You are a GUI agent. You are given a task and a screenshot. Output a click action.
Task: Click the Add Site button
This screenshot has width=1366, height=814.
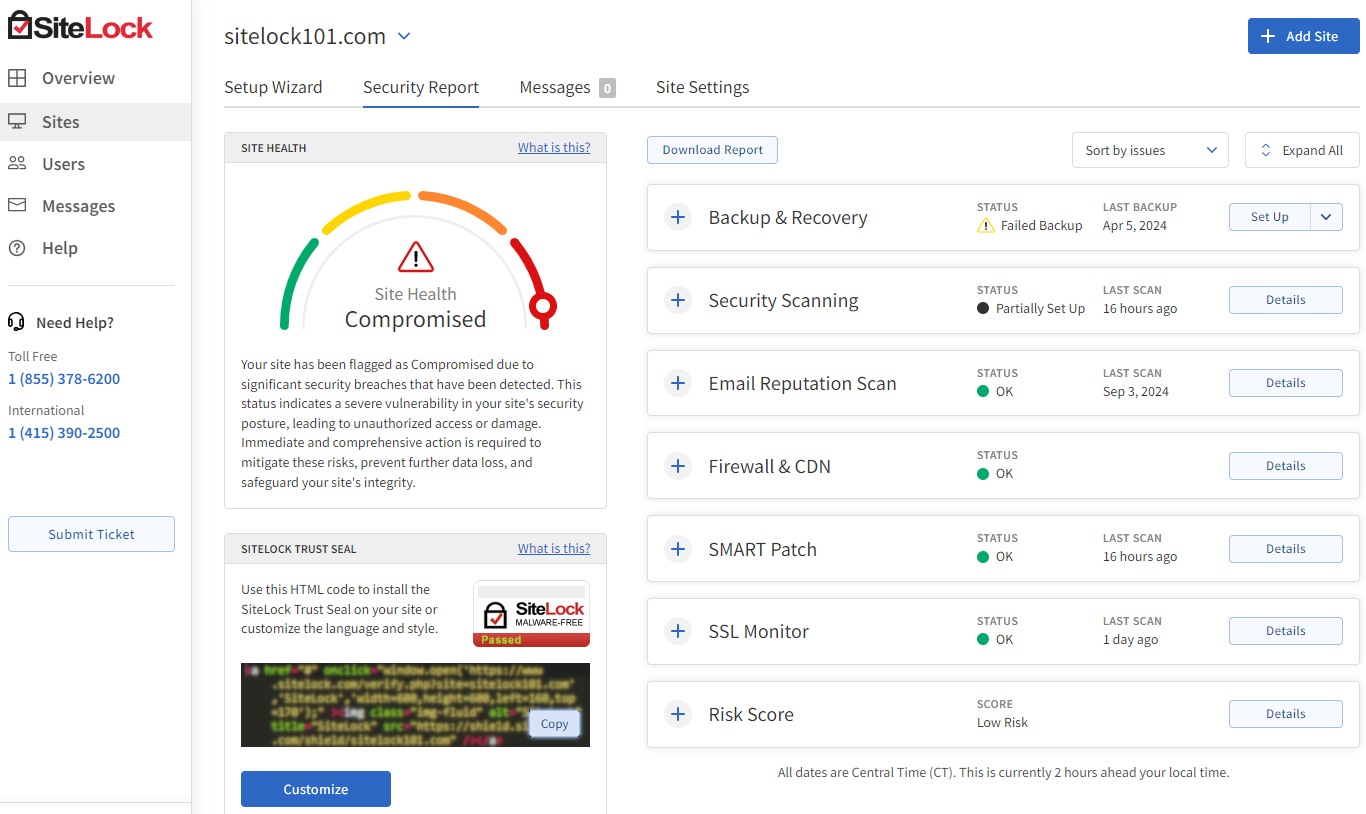click(x=1303, y=36)
